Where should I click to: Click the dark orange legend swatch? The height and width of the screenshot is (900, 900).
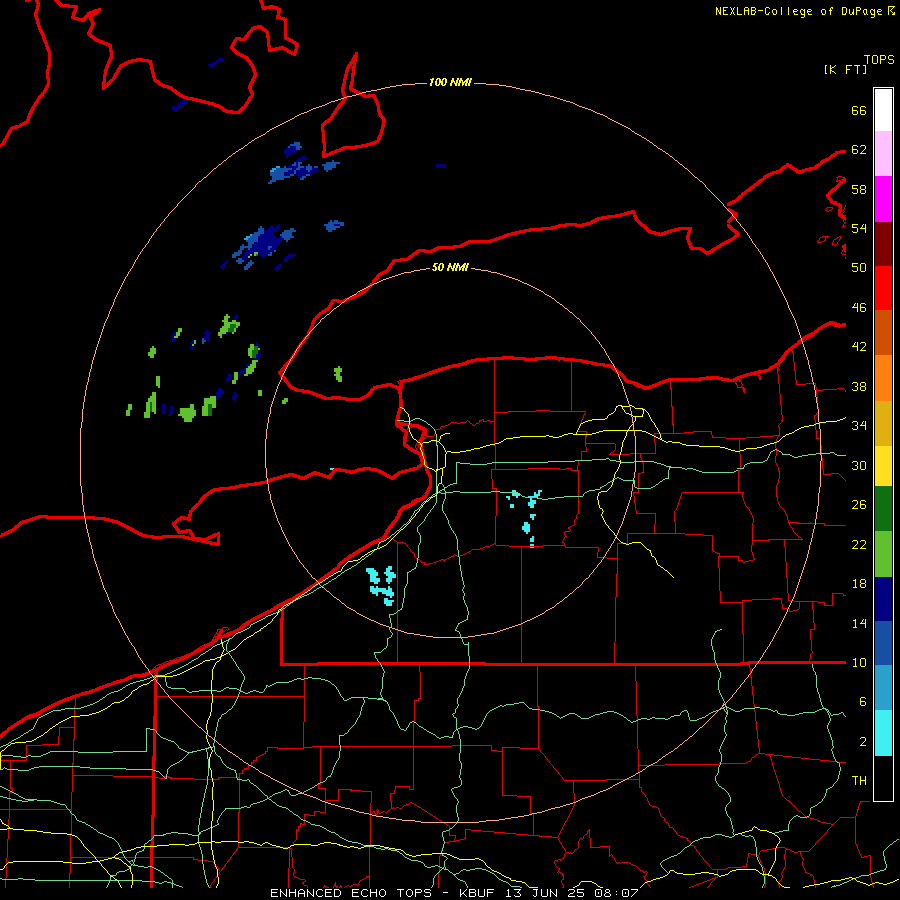click(x=883, y=332)
